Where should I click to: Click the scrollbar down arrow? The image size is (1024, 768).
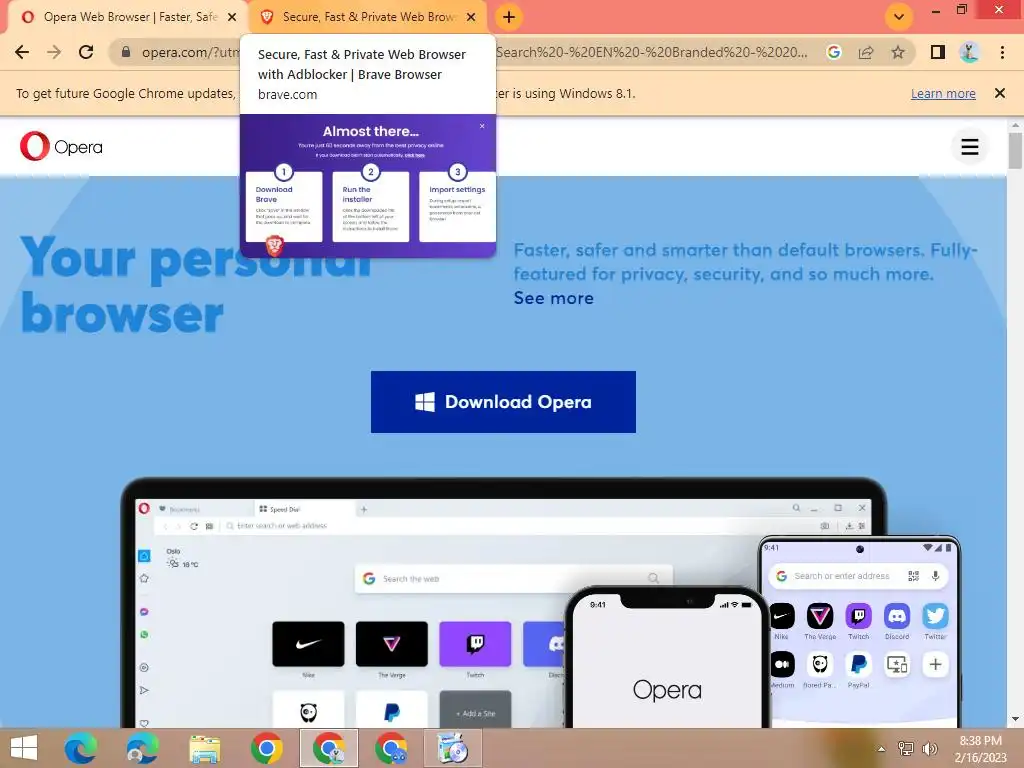[1015, 720]
